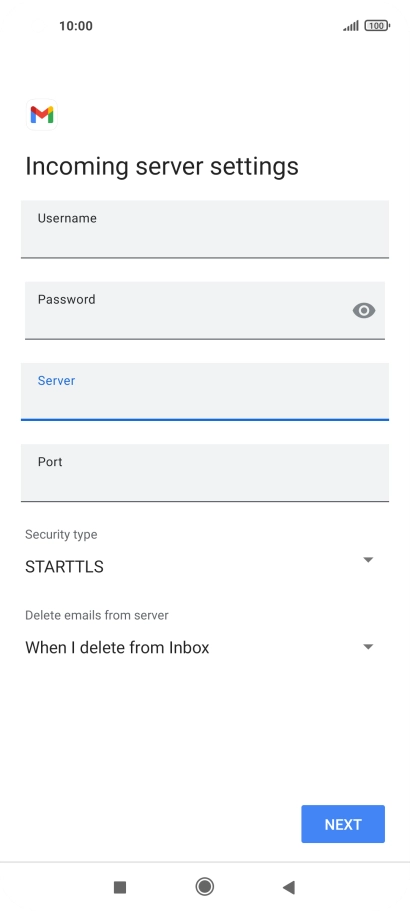Tap the back triangle navigation icon
The image size is (410, 911).
[x=289, y=887]
